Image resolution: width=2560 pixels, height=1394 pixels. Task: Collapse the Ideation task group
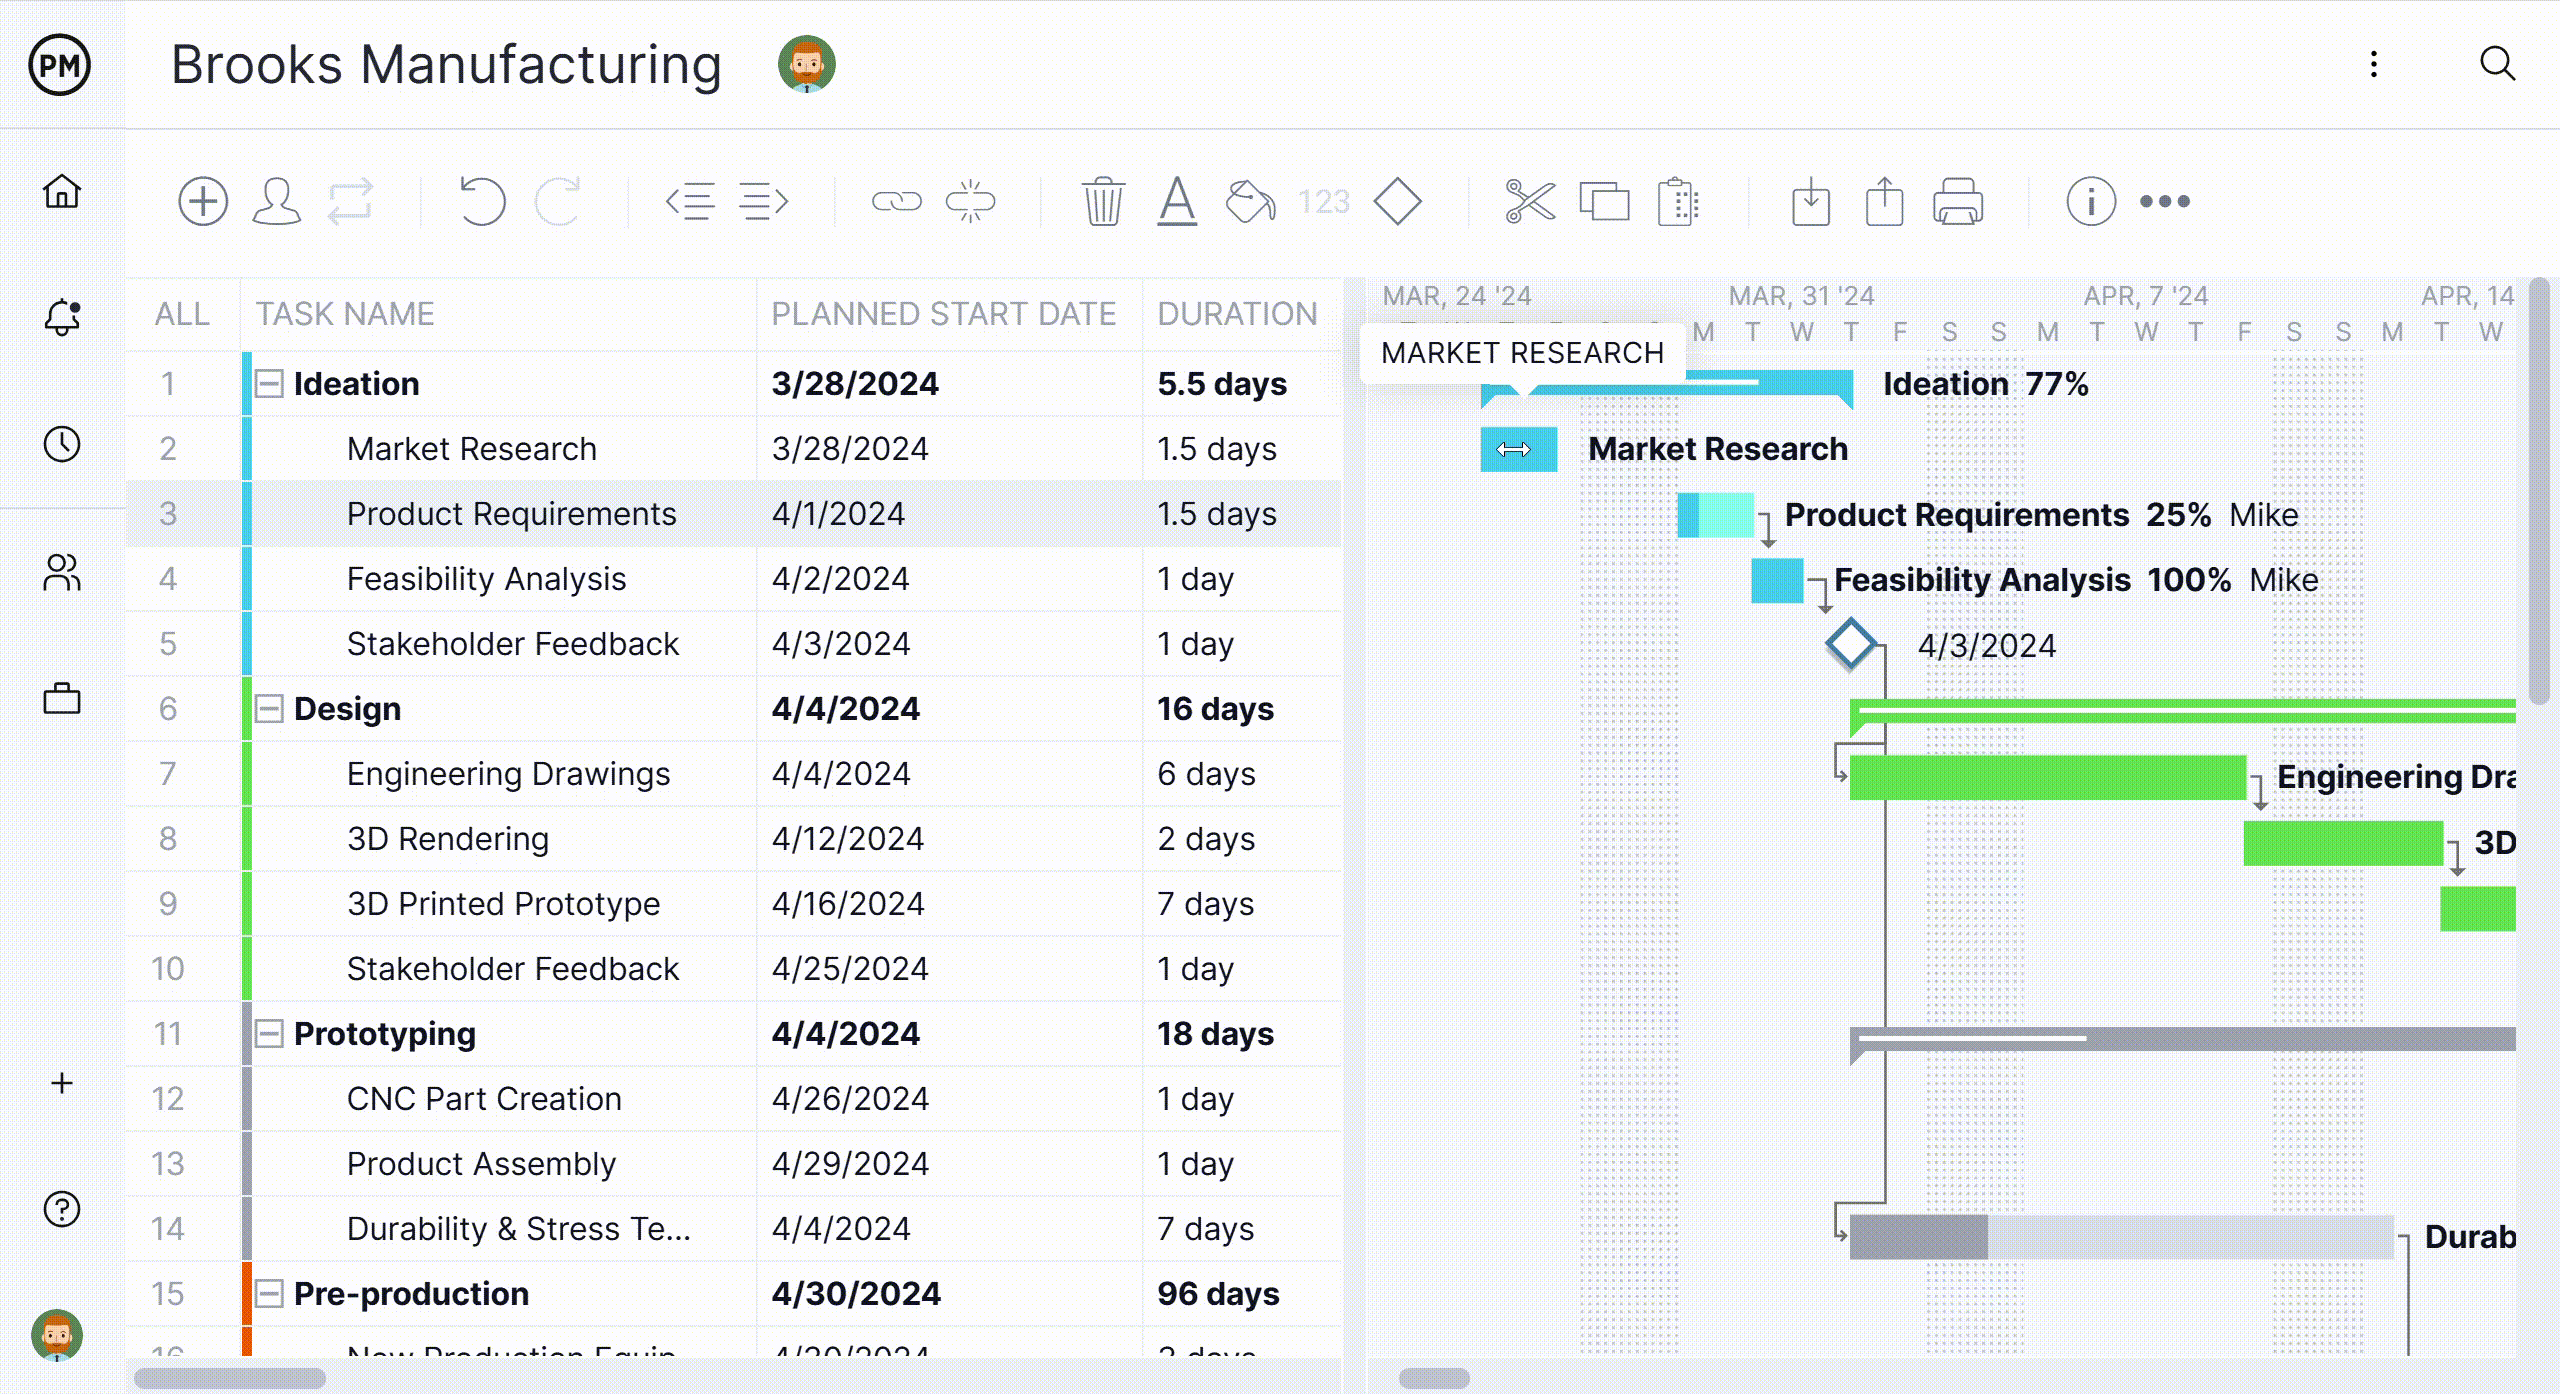pos(269,384)
